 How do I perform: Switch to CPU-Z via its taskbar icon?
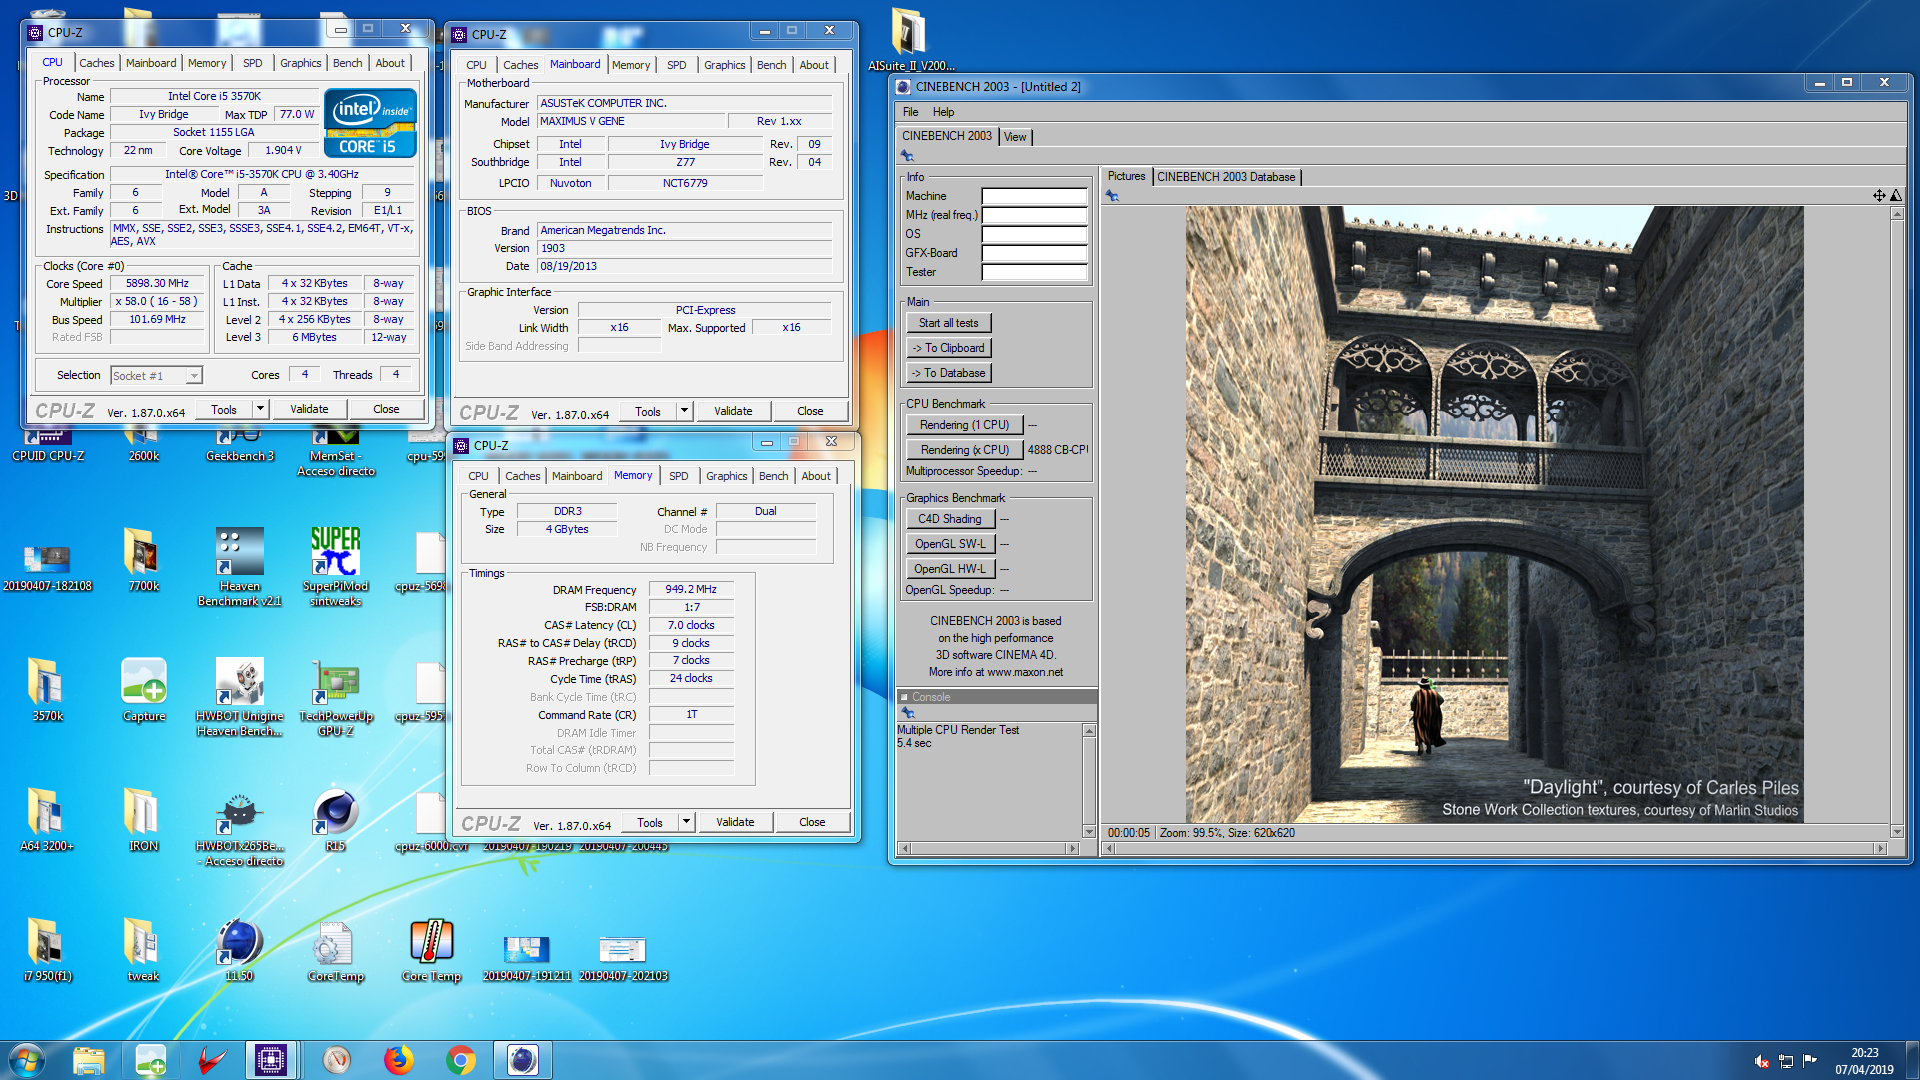tap(271, 1060)
